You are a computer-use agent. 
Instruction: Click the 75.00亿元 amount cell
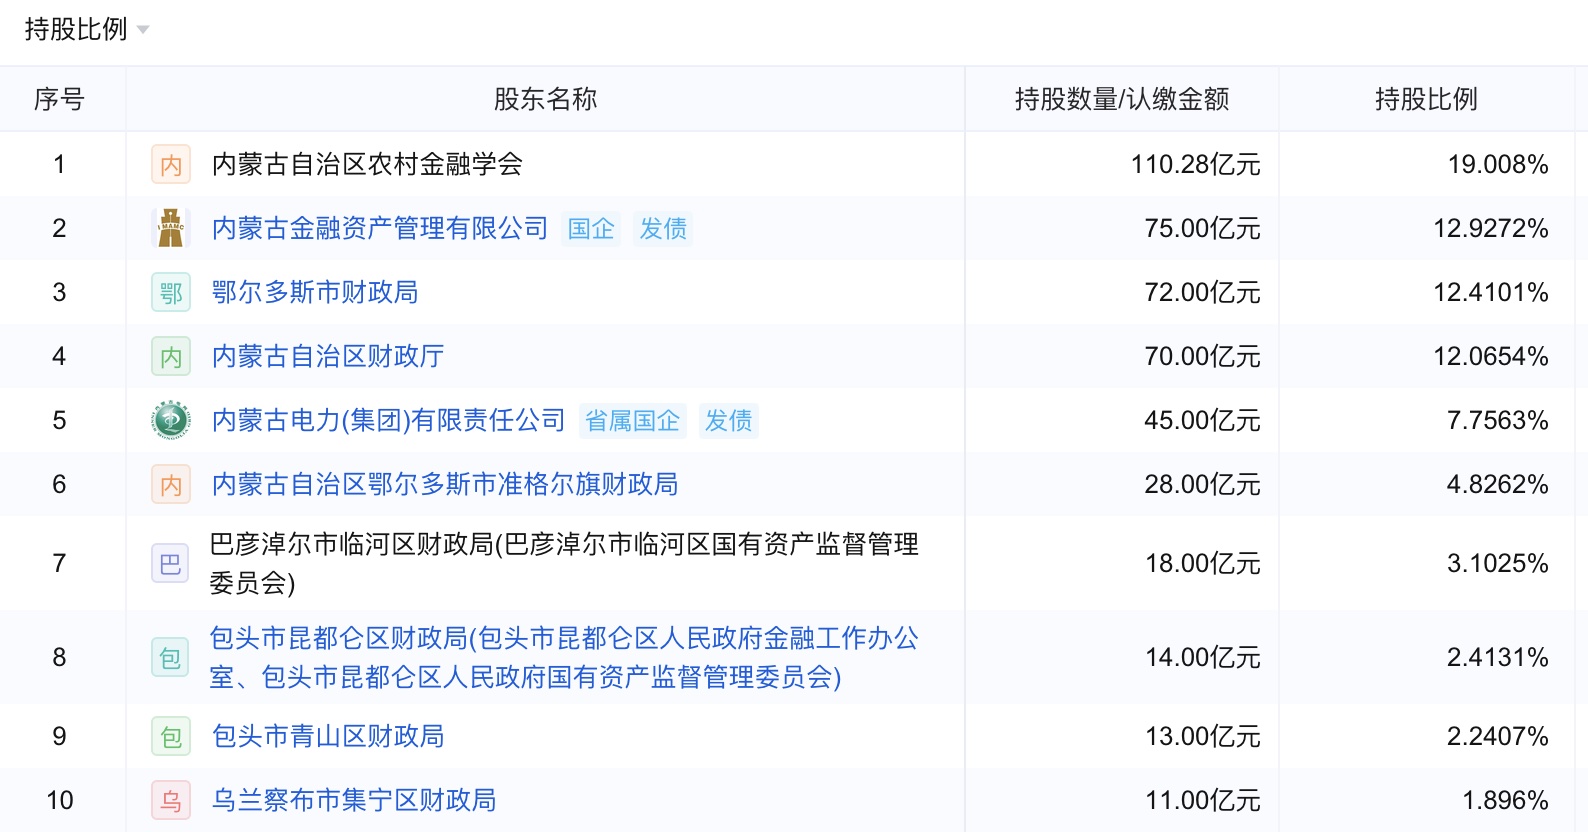coord(1203,228)
